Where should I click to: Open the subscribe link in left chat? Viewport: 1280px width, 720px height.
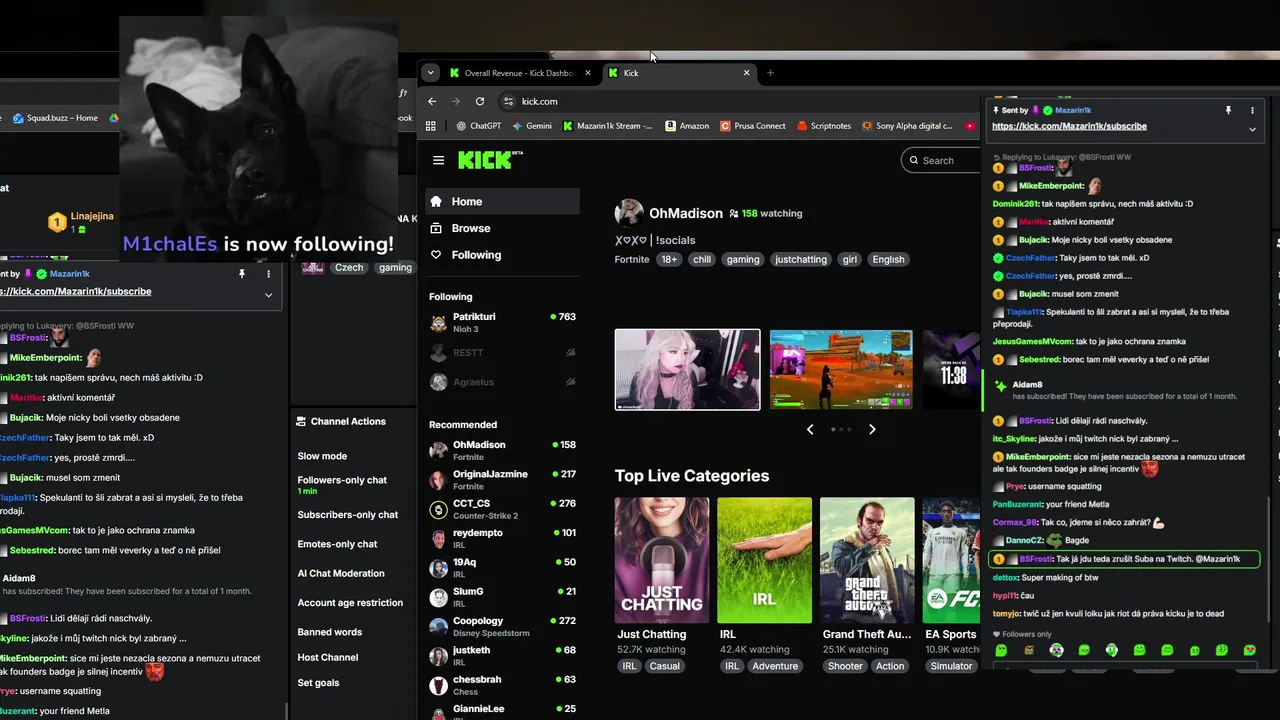coord(76,291)
